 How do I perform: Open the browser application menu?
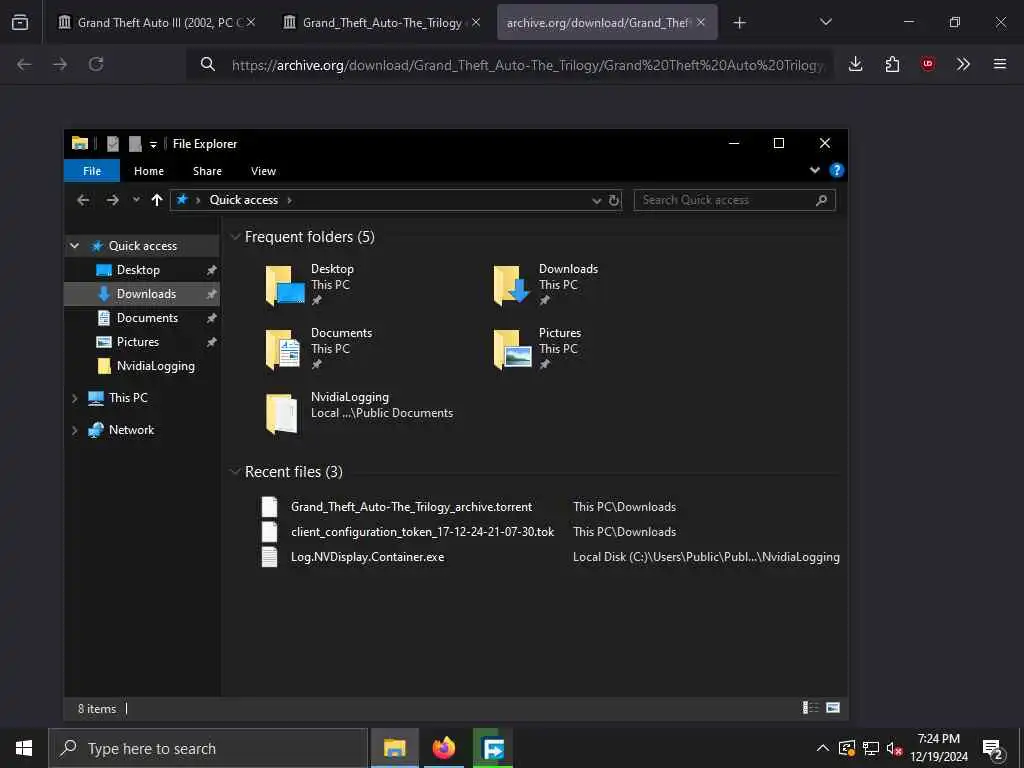click(x=999, y=64)
